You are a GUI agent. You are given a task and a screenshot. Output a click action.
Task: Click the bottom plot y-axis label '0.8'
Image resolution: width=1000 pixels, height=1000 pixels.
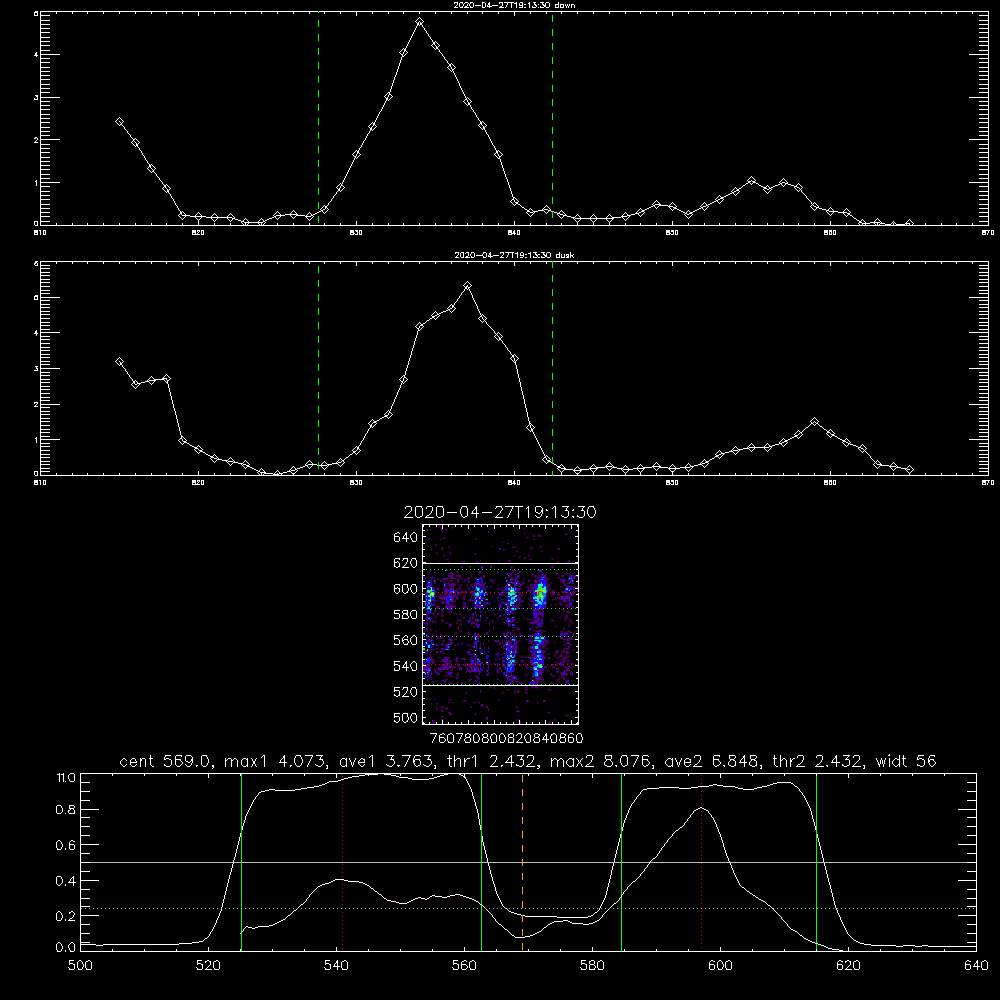(66, 810)
